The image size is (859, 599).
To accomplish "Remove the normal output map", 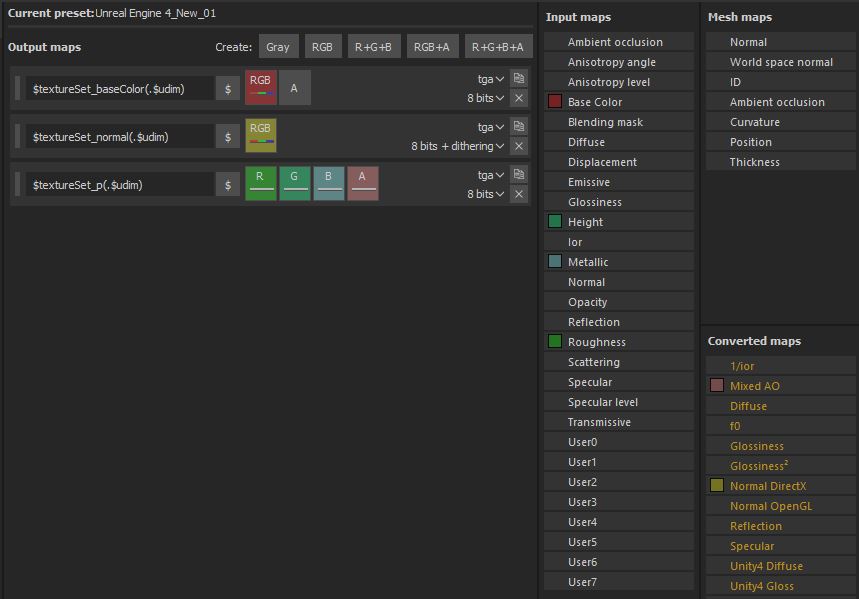I will click(x=519, y=146).
